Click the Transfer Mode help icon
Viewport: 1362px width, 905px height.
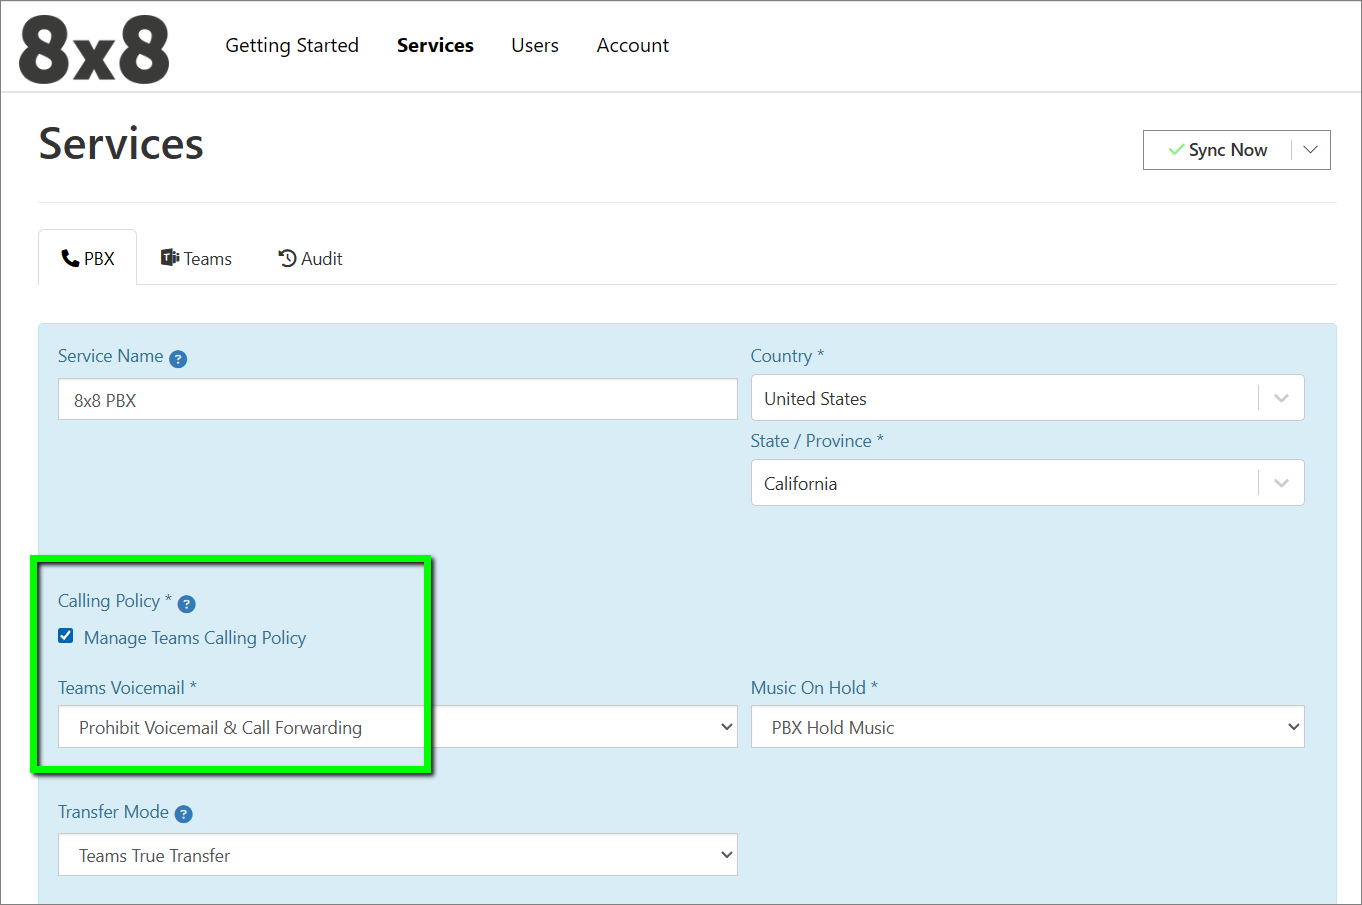coord(183,814)
